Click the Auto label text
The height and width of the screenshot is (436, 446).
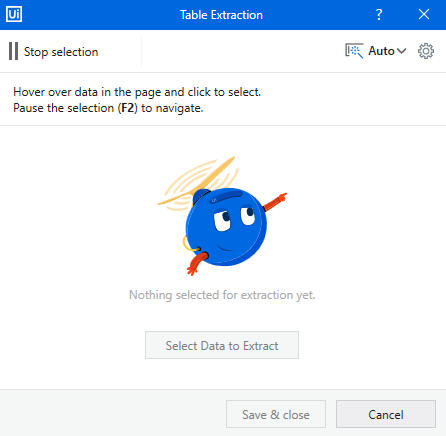[x=381, y=51]
